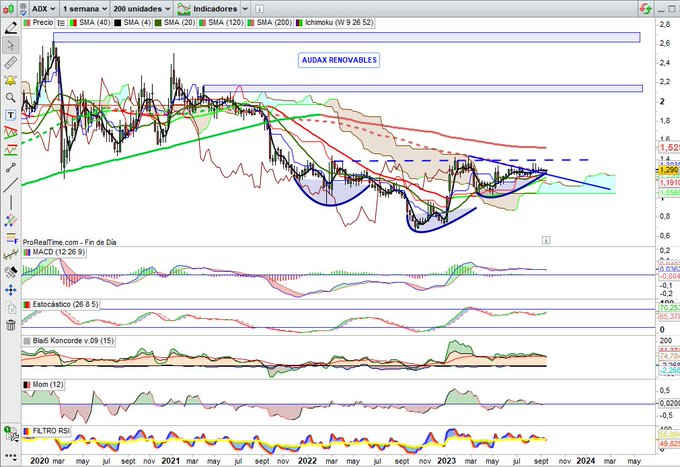Image resolution: width=680 pixels, height=467 pixels.
Task: Click the SMA (20) green color swatch
Action: pos(158,23)
